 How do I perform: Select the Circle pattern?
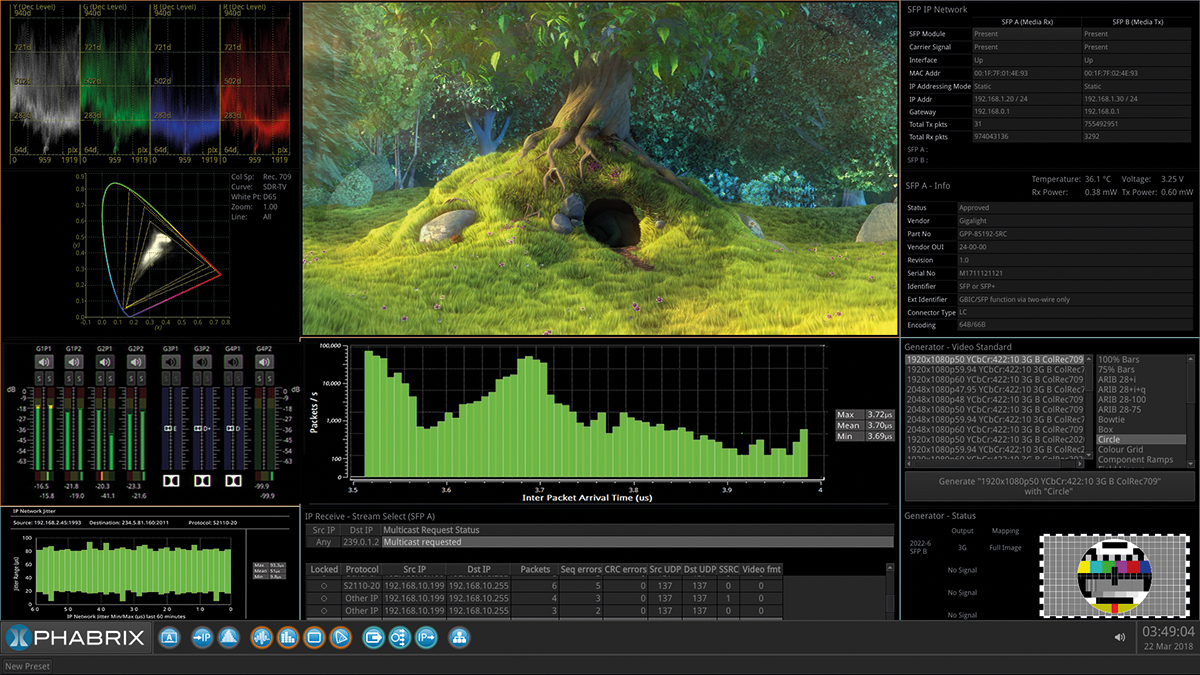click(1141, 439)
